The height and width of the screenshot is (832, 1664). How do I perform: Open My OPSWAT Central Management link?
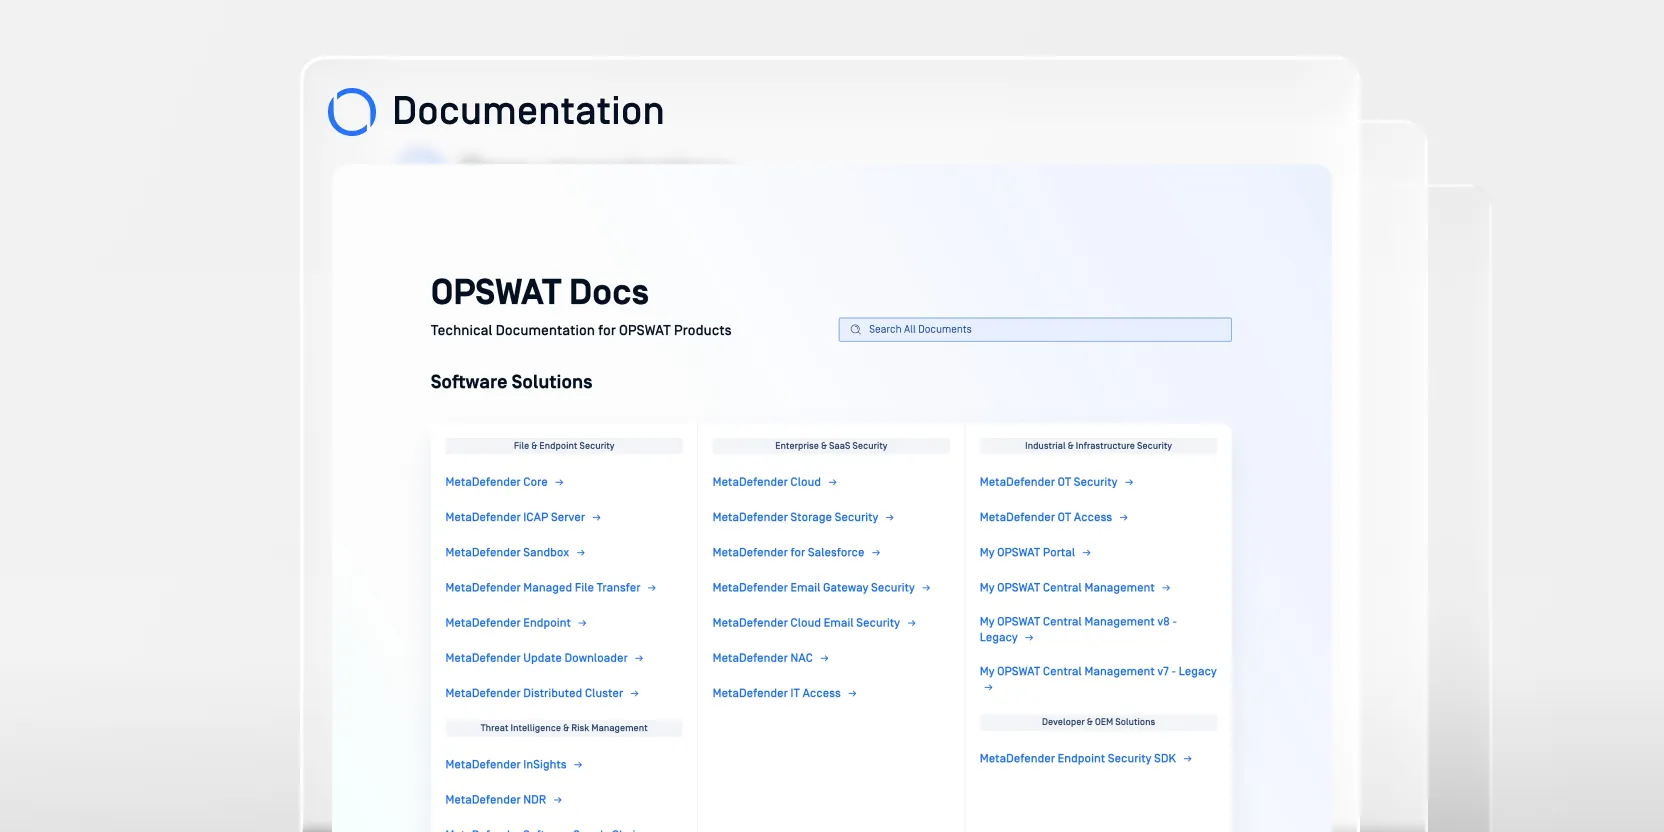point(1067,588)
